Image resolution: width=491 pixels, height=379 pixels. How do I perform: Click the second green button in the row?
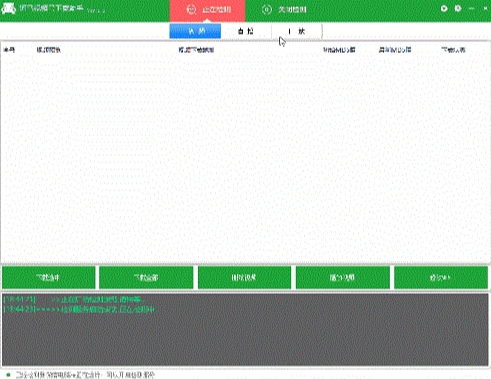pos(146,277)
